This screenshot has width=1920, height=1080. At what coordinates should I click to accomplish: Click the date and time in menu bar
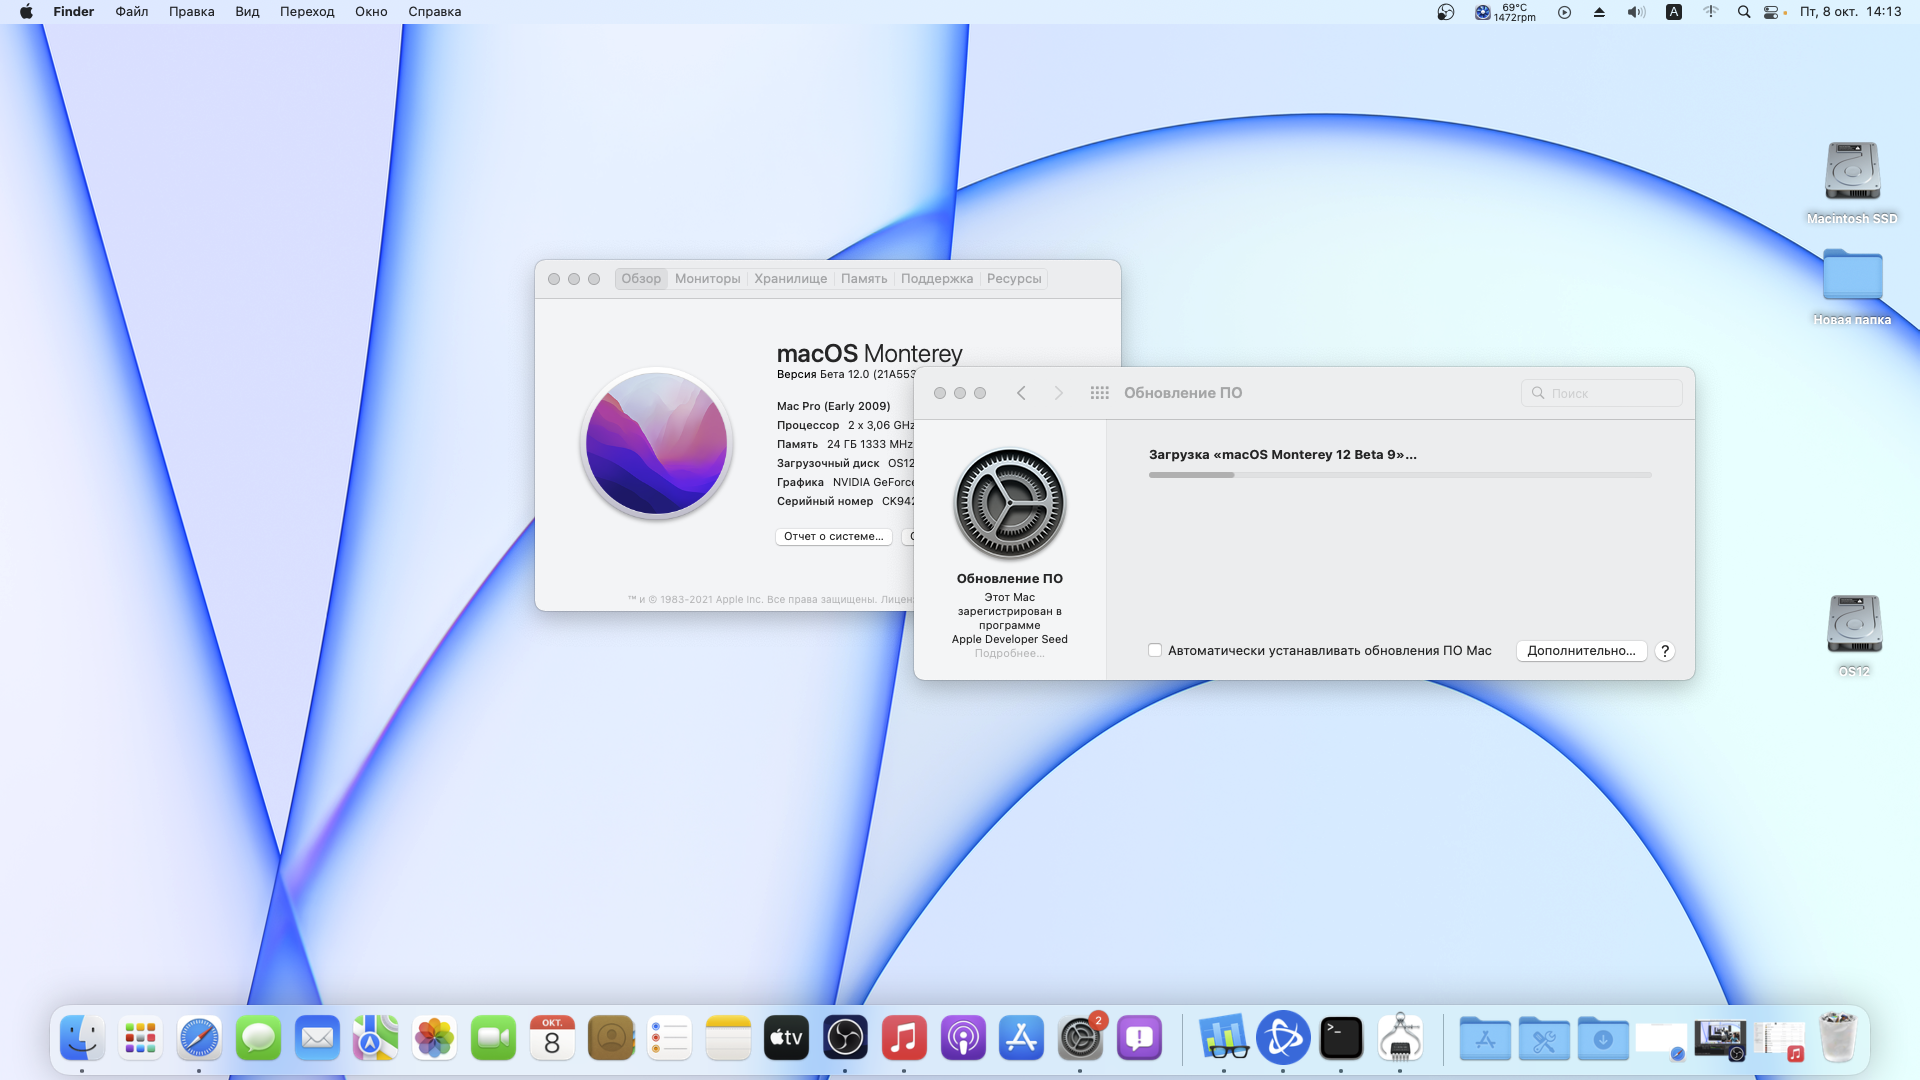[x=1850, y=12]
